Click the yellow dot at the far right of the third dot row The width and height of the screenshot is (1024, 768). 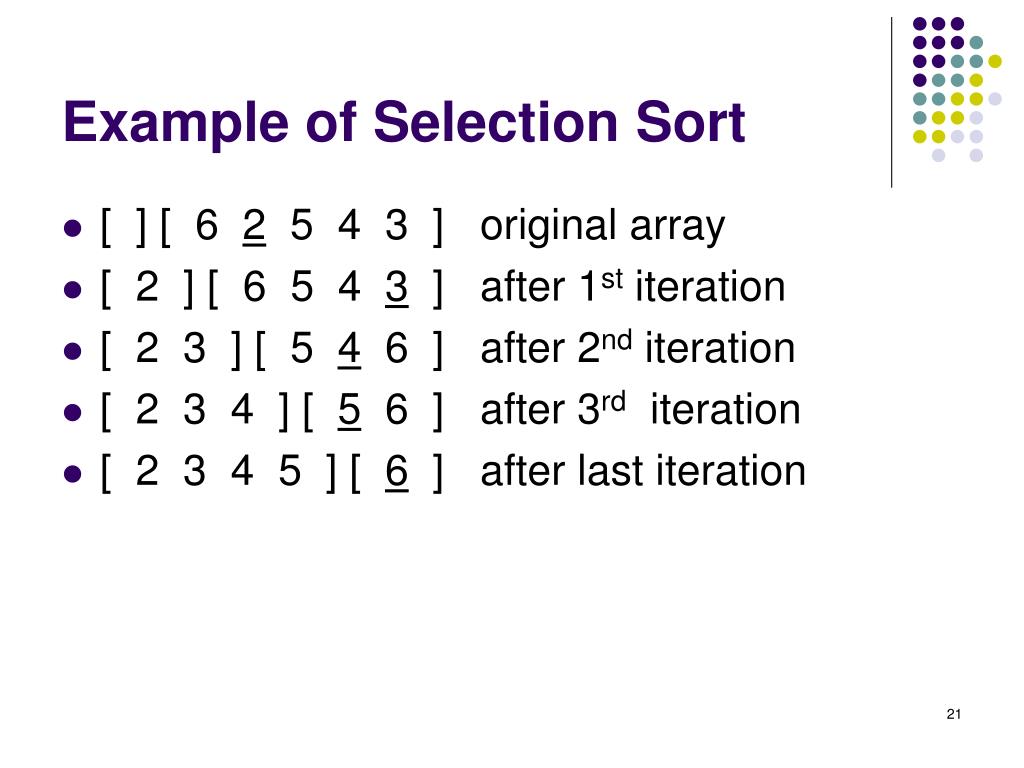point(995,61)
